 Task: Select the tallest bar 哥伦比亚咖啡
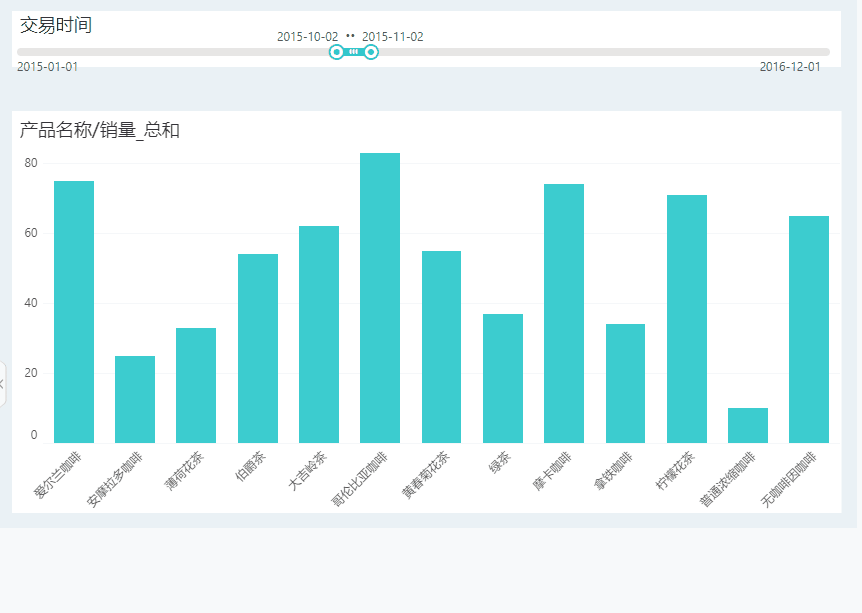(380, 298)
